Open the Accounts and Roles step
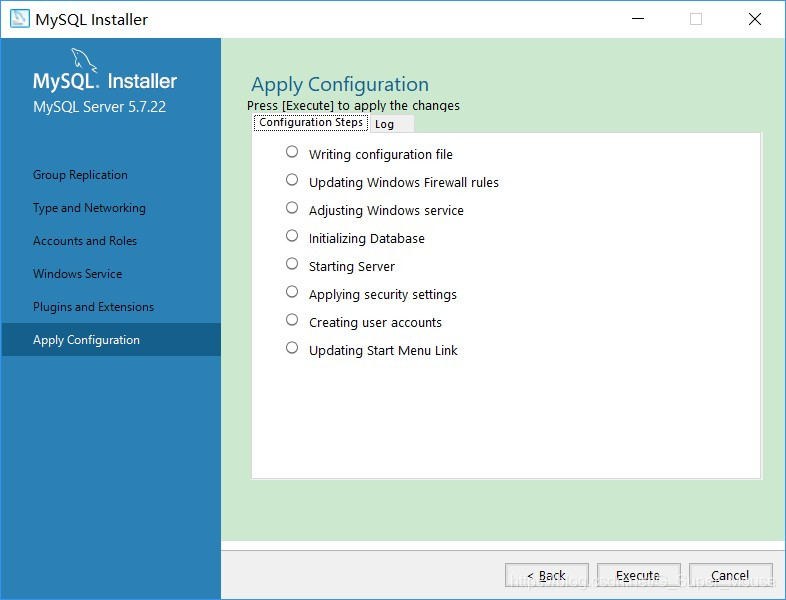The image size is (786, 600). pyautogui.click(x=85, y=241)
